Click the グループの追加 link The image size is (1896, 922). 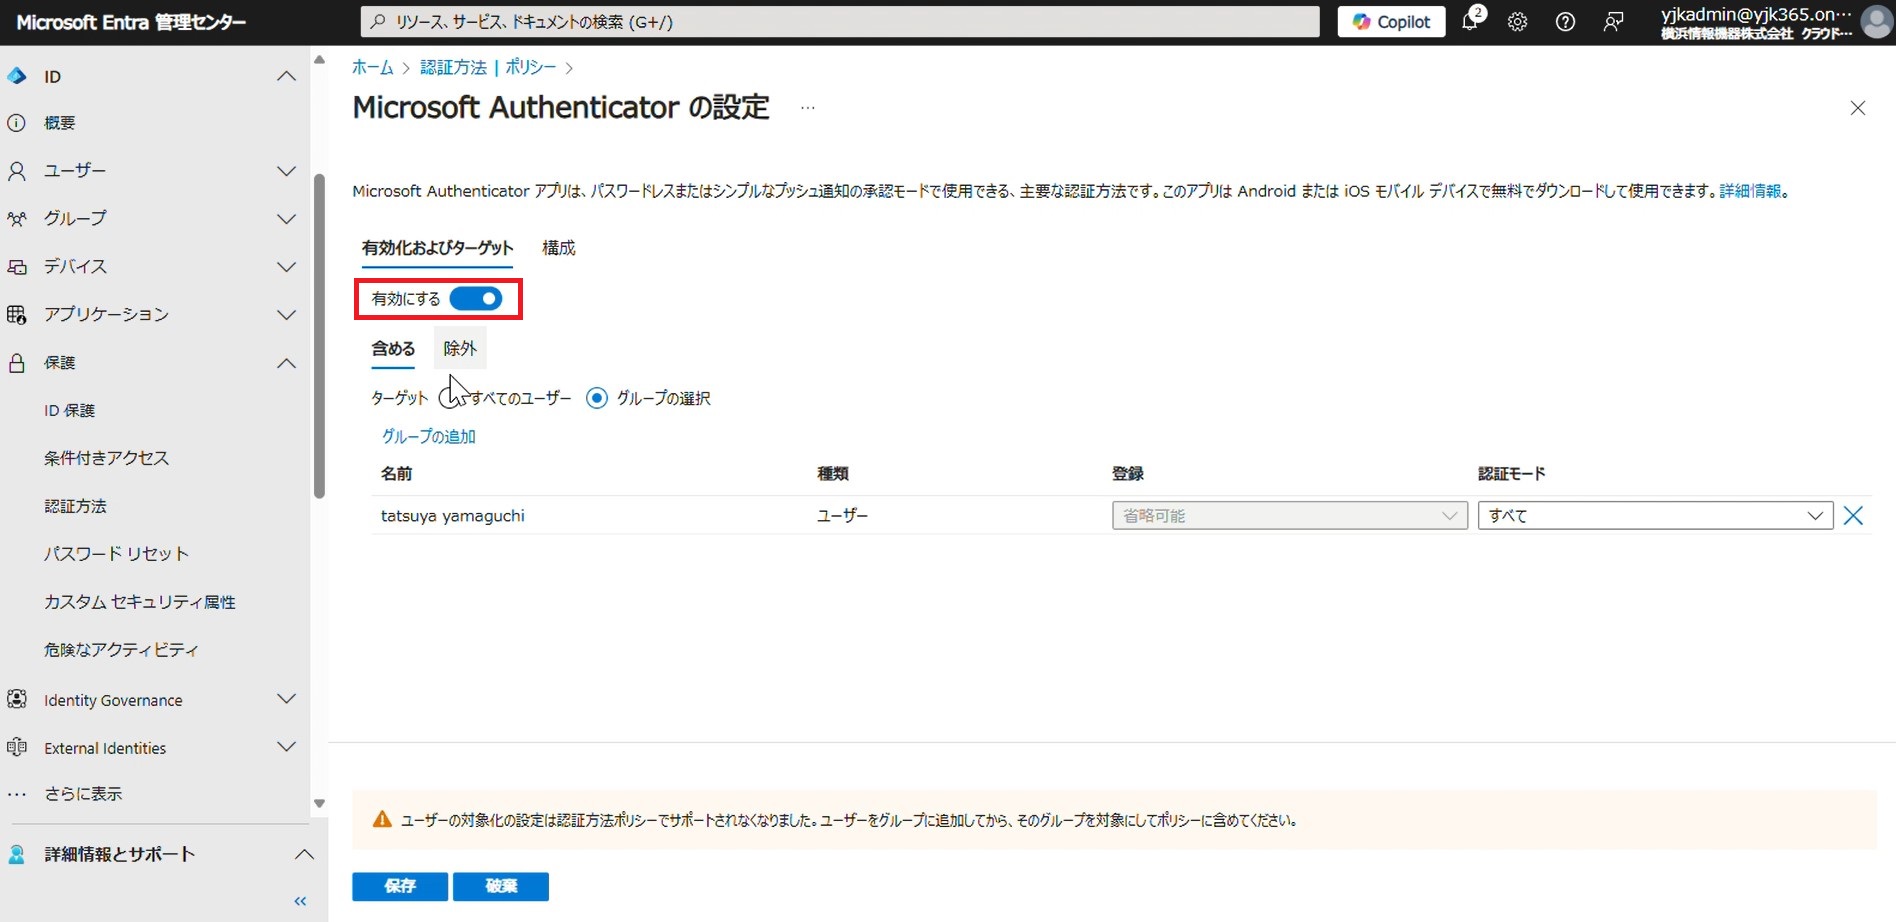pos(429,436)
